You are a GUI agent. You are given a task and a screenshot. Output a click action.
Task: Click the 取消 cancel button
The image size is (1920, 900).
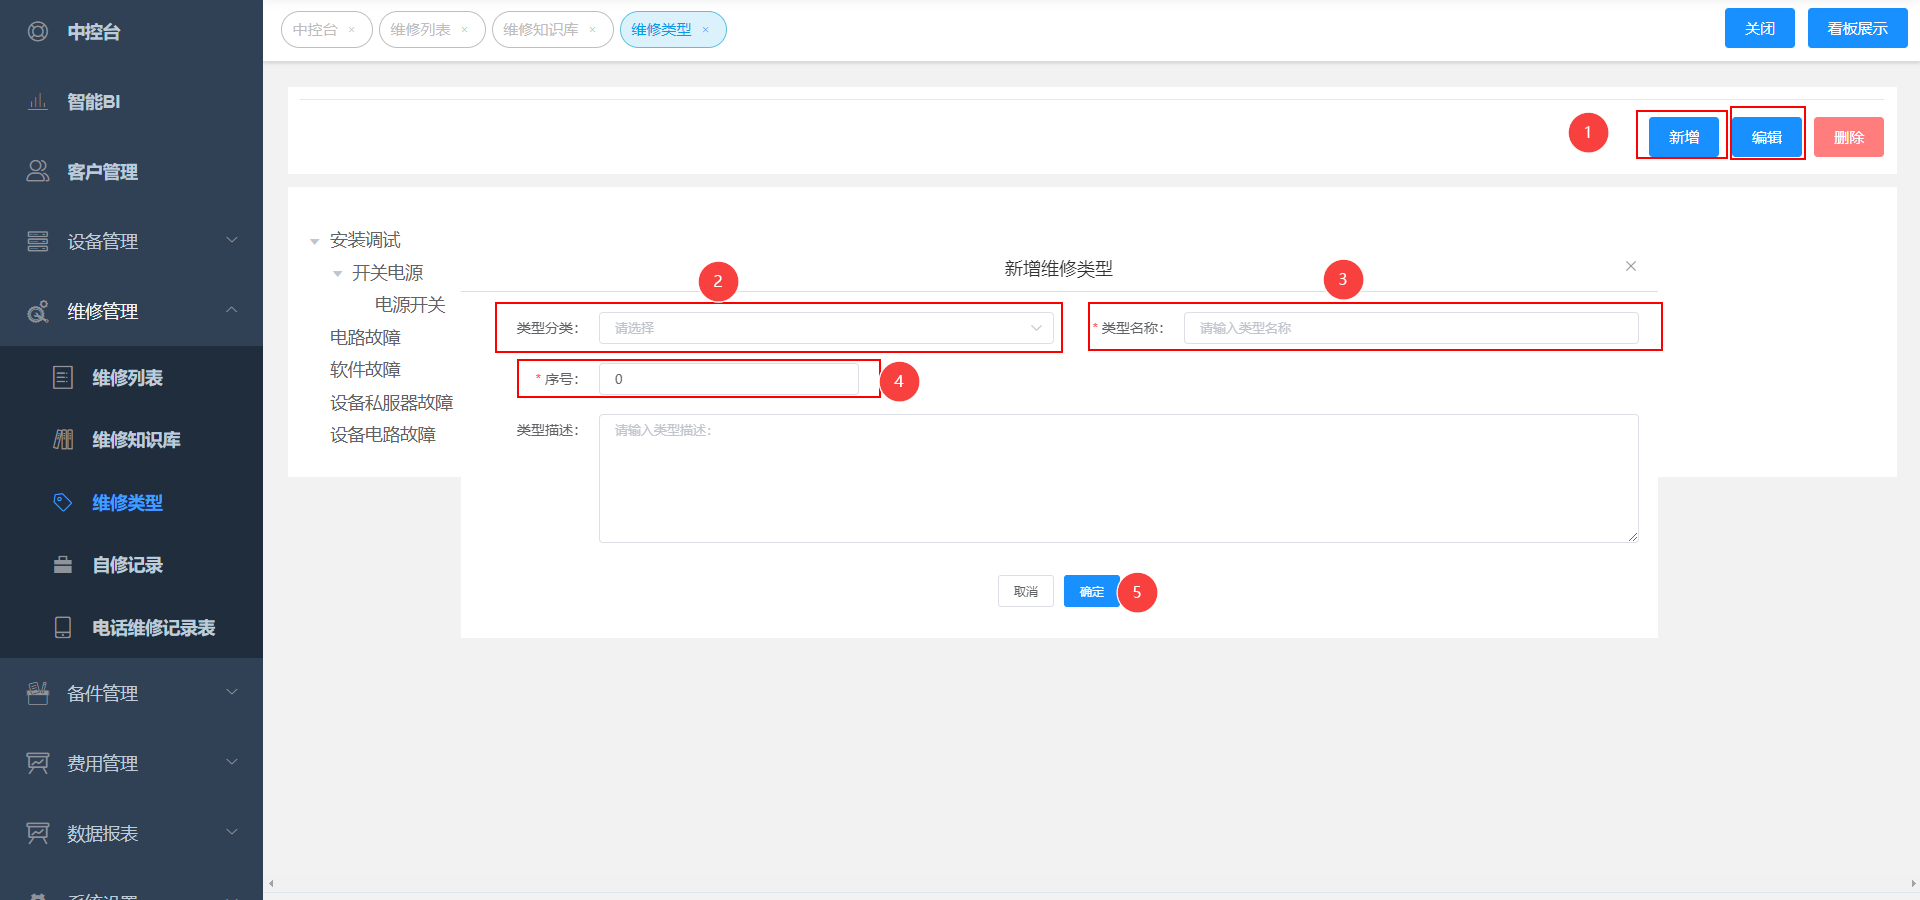pyautogui.click(x=1025, y=592)
